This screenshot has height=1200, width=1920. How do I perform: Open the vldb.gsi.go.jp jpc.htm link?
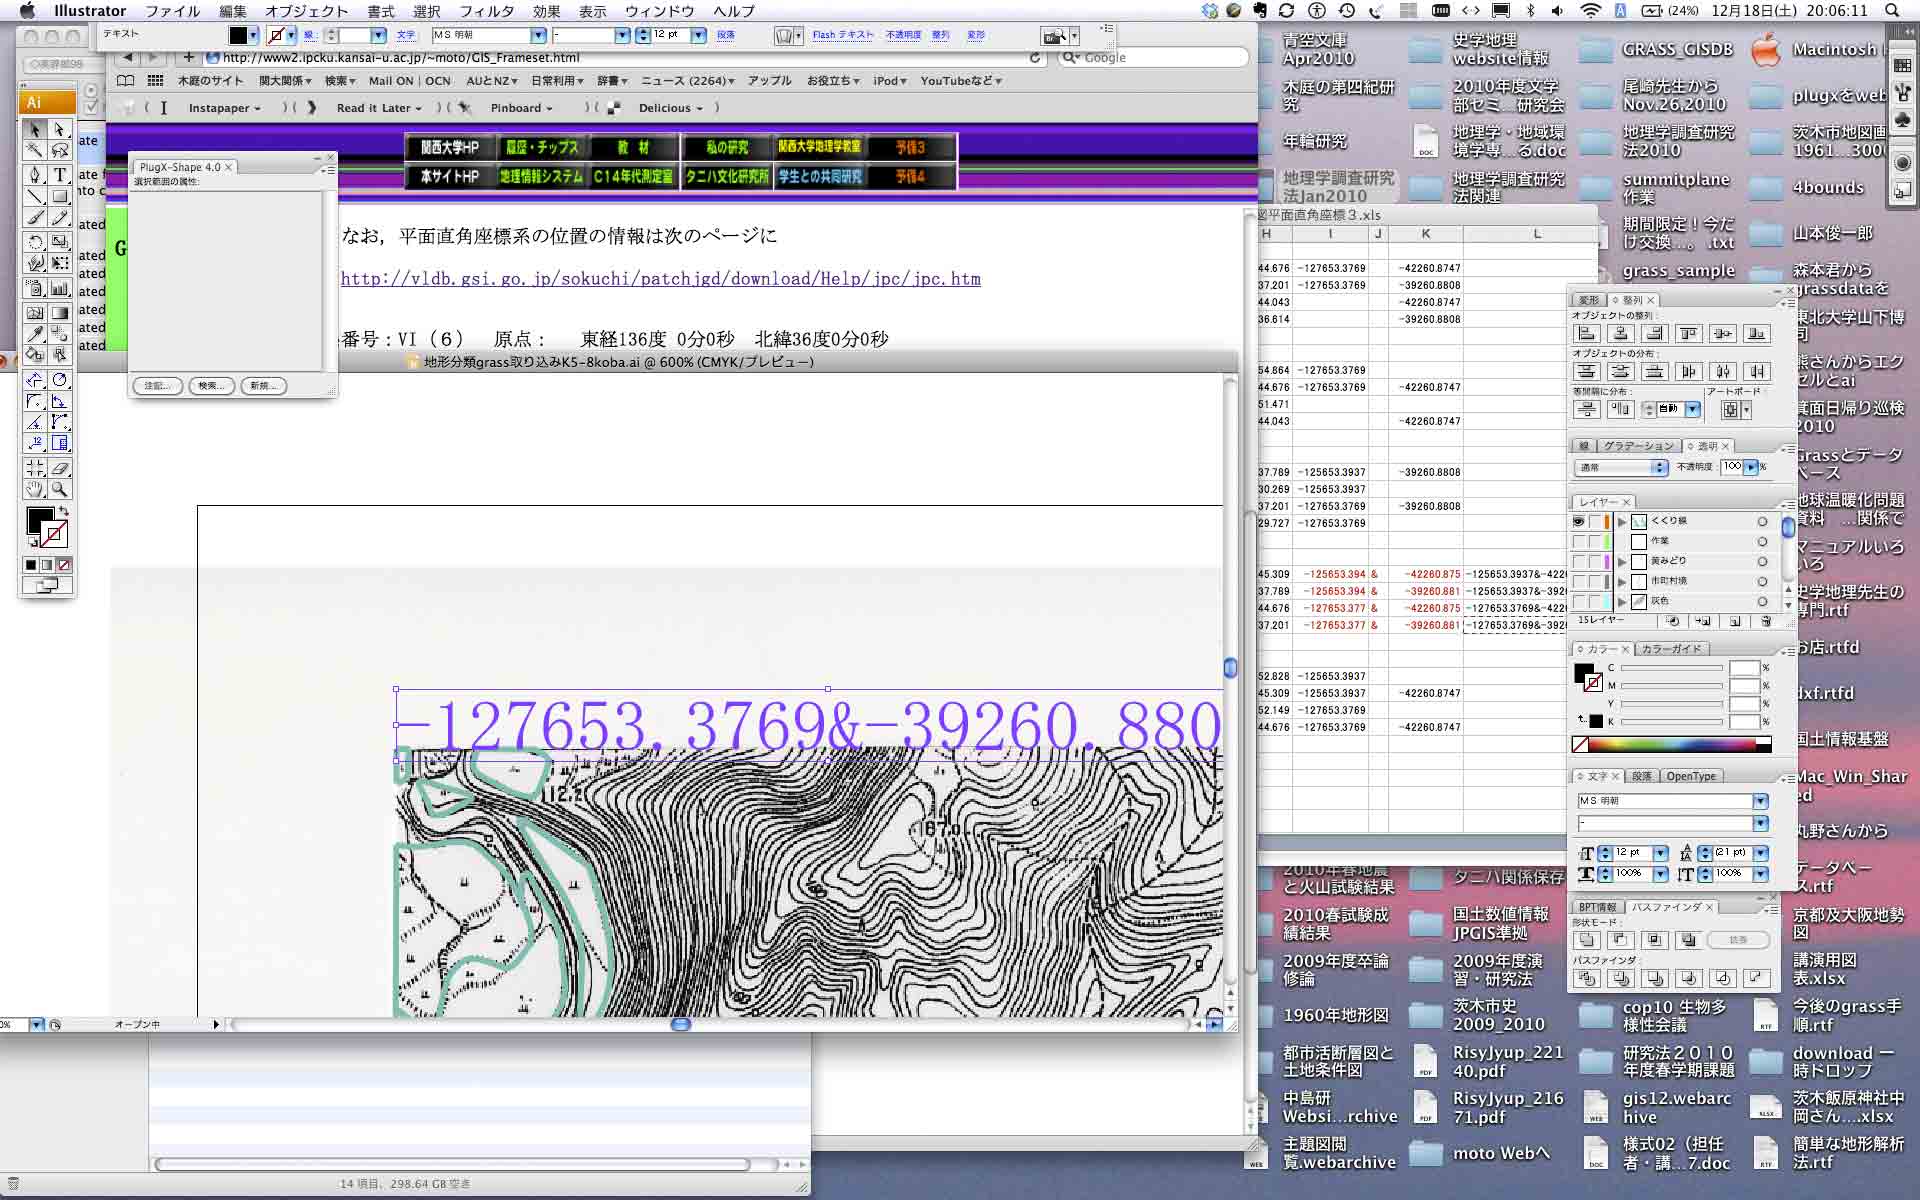[x=660, y=279]
